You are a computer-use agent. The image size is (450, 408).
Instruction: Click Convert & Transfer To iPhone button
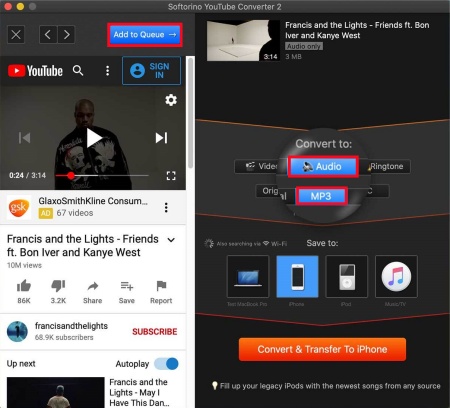[322, 349]
